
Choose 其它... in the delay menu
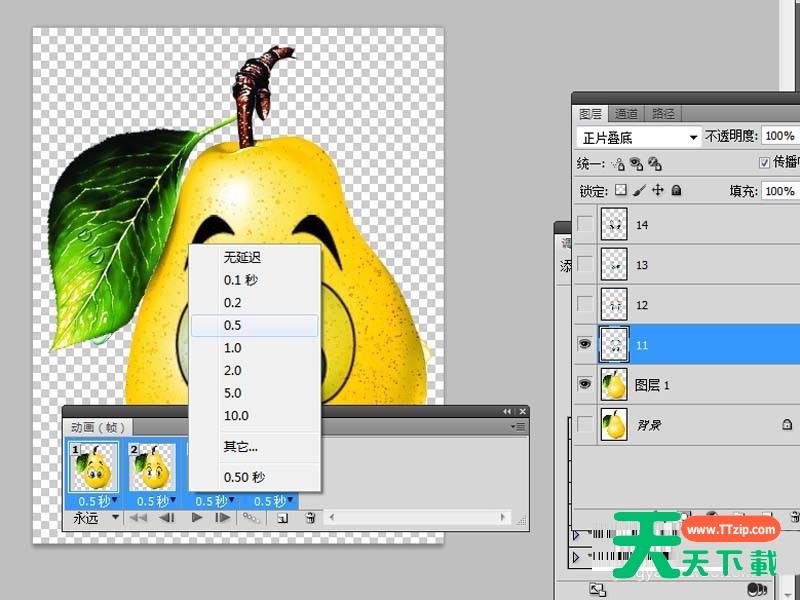(x=255, y=447)
